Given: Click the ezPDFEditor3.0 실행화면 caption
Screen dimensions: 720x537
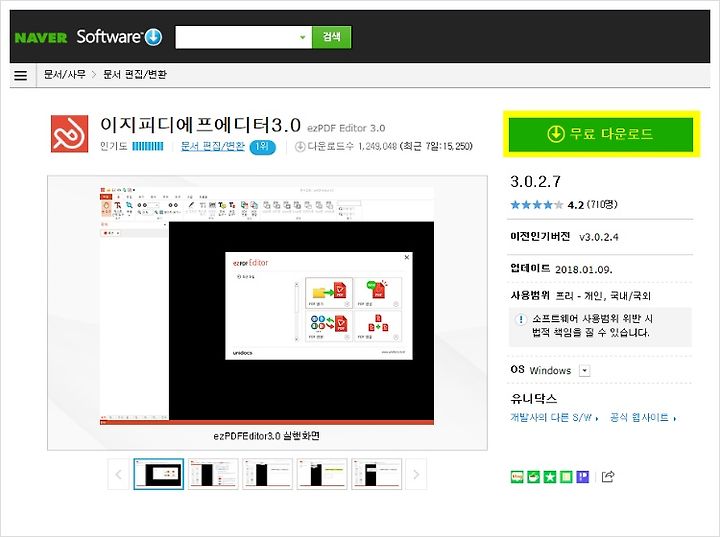Looking at the screenshot, I should click(x=267, y=436).
